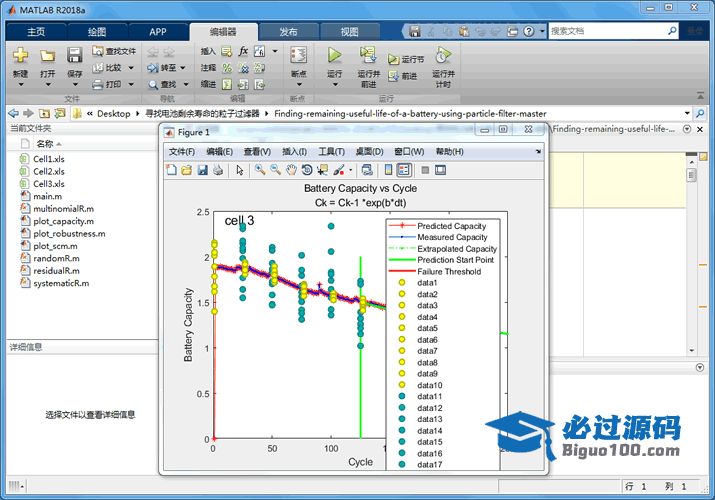Click the New file plus icon
The width and height of the screenshot is (715, 500).
[20, 55]
